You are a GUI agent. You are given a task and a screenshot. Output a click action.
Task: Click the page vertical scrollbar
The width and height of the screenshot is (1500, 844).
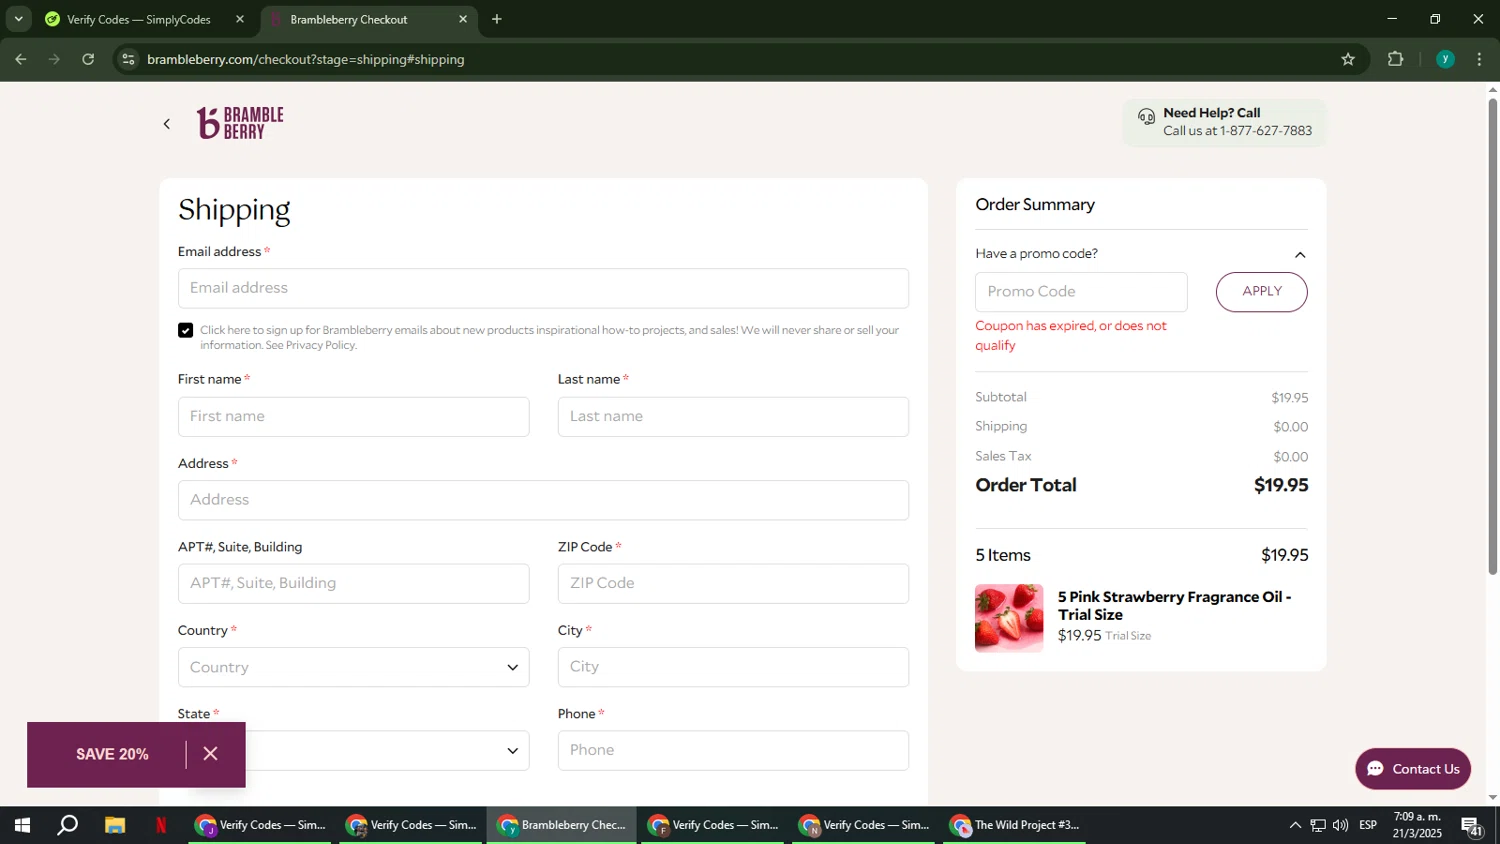tap(1493, 337)
